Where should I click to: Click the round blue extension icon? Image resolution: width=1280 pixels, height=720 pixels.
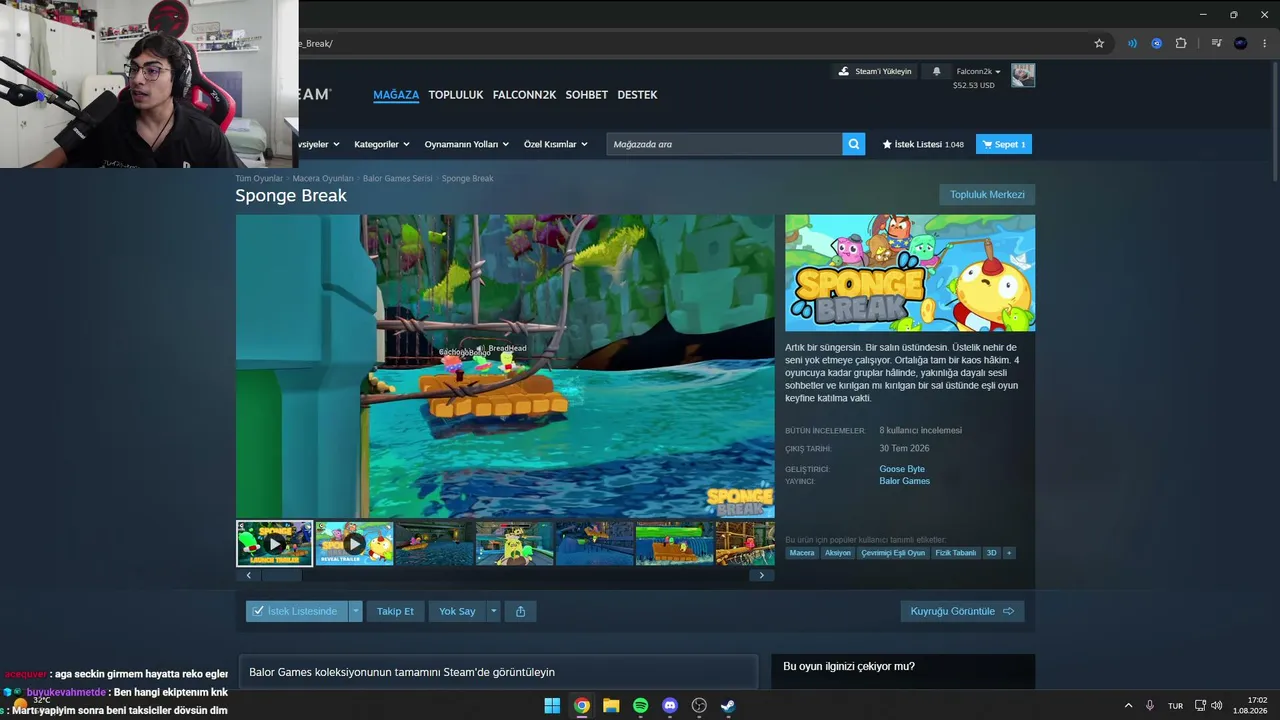(x=1157, y=43)
